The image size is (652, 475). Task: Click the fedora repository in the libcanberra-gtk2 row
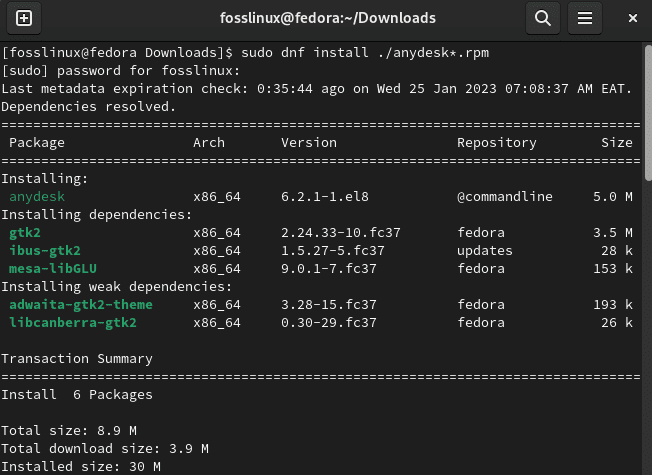[481, 323]
